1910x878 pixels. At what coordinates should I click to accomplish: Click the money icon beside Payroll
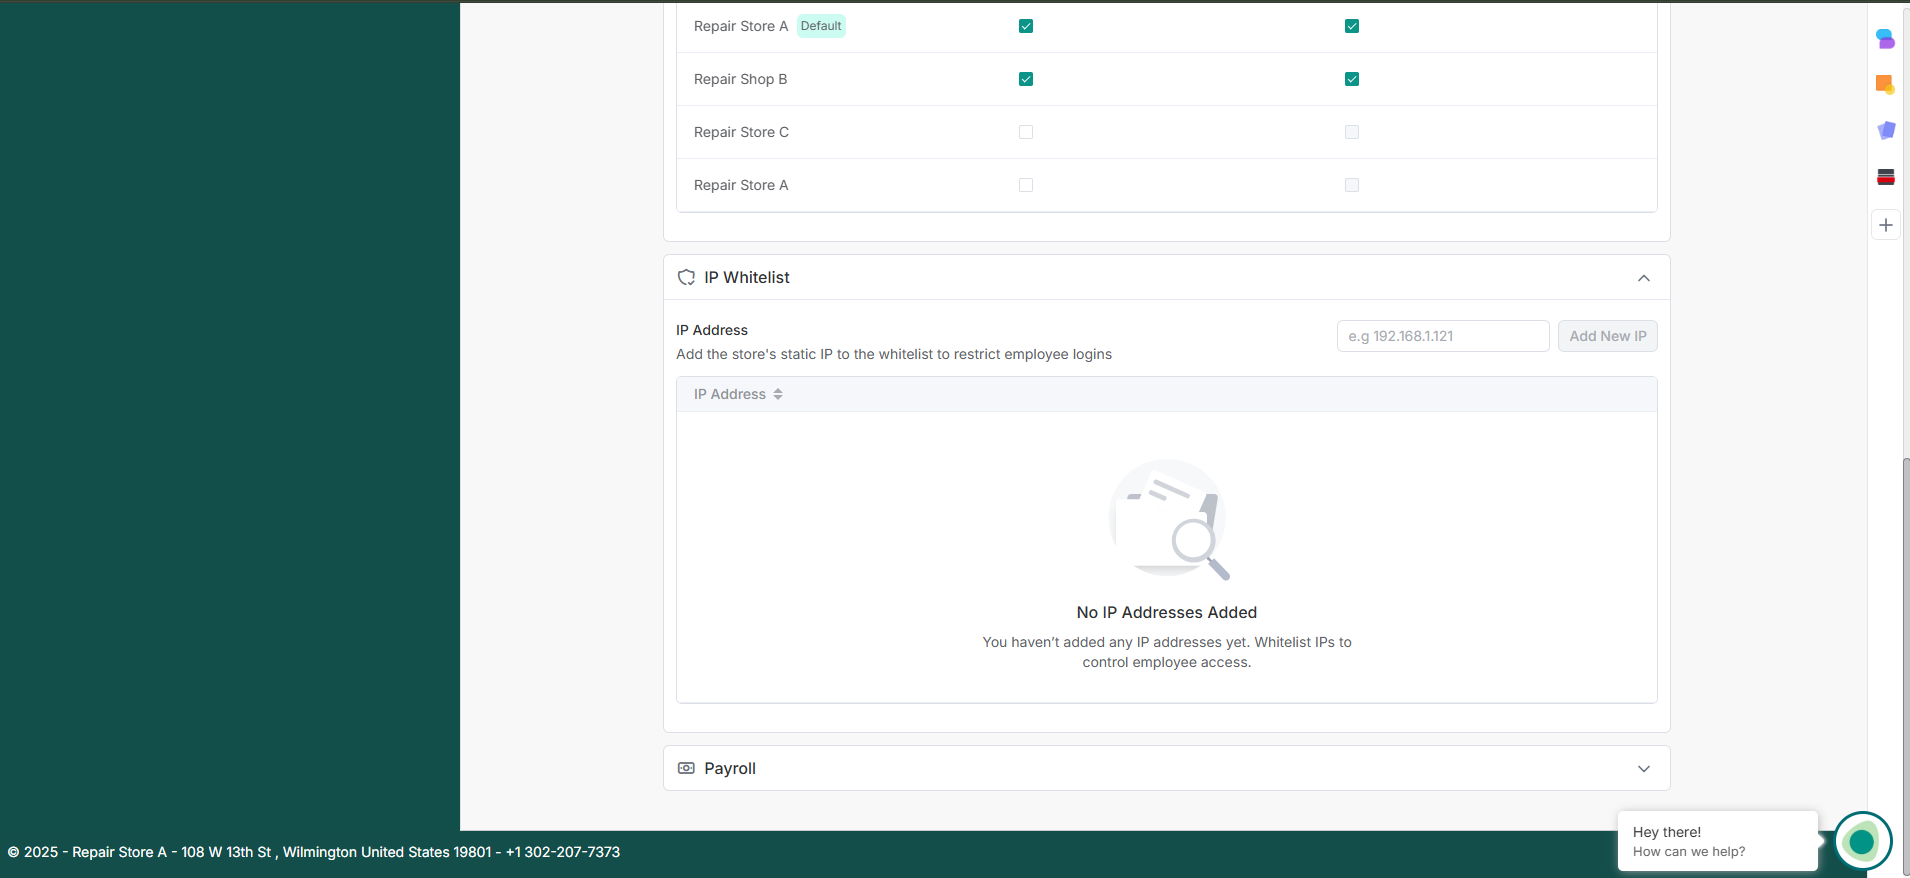(x=686, y=768)
